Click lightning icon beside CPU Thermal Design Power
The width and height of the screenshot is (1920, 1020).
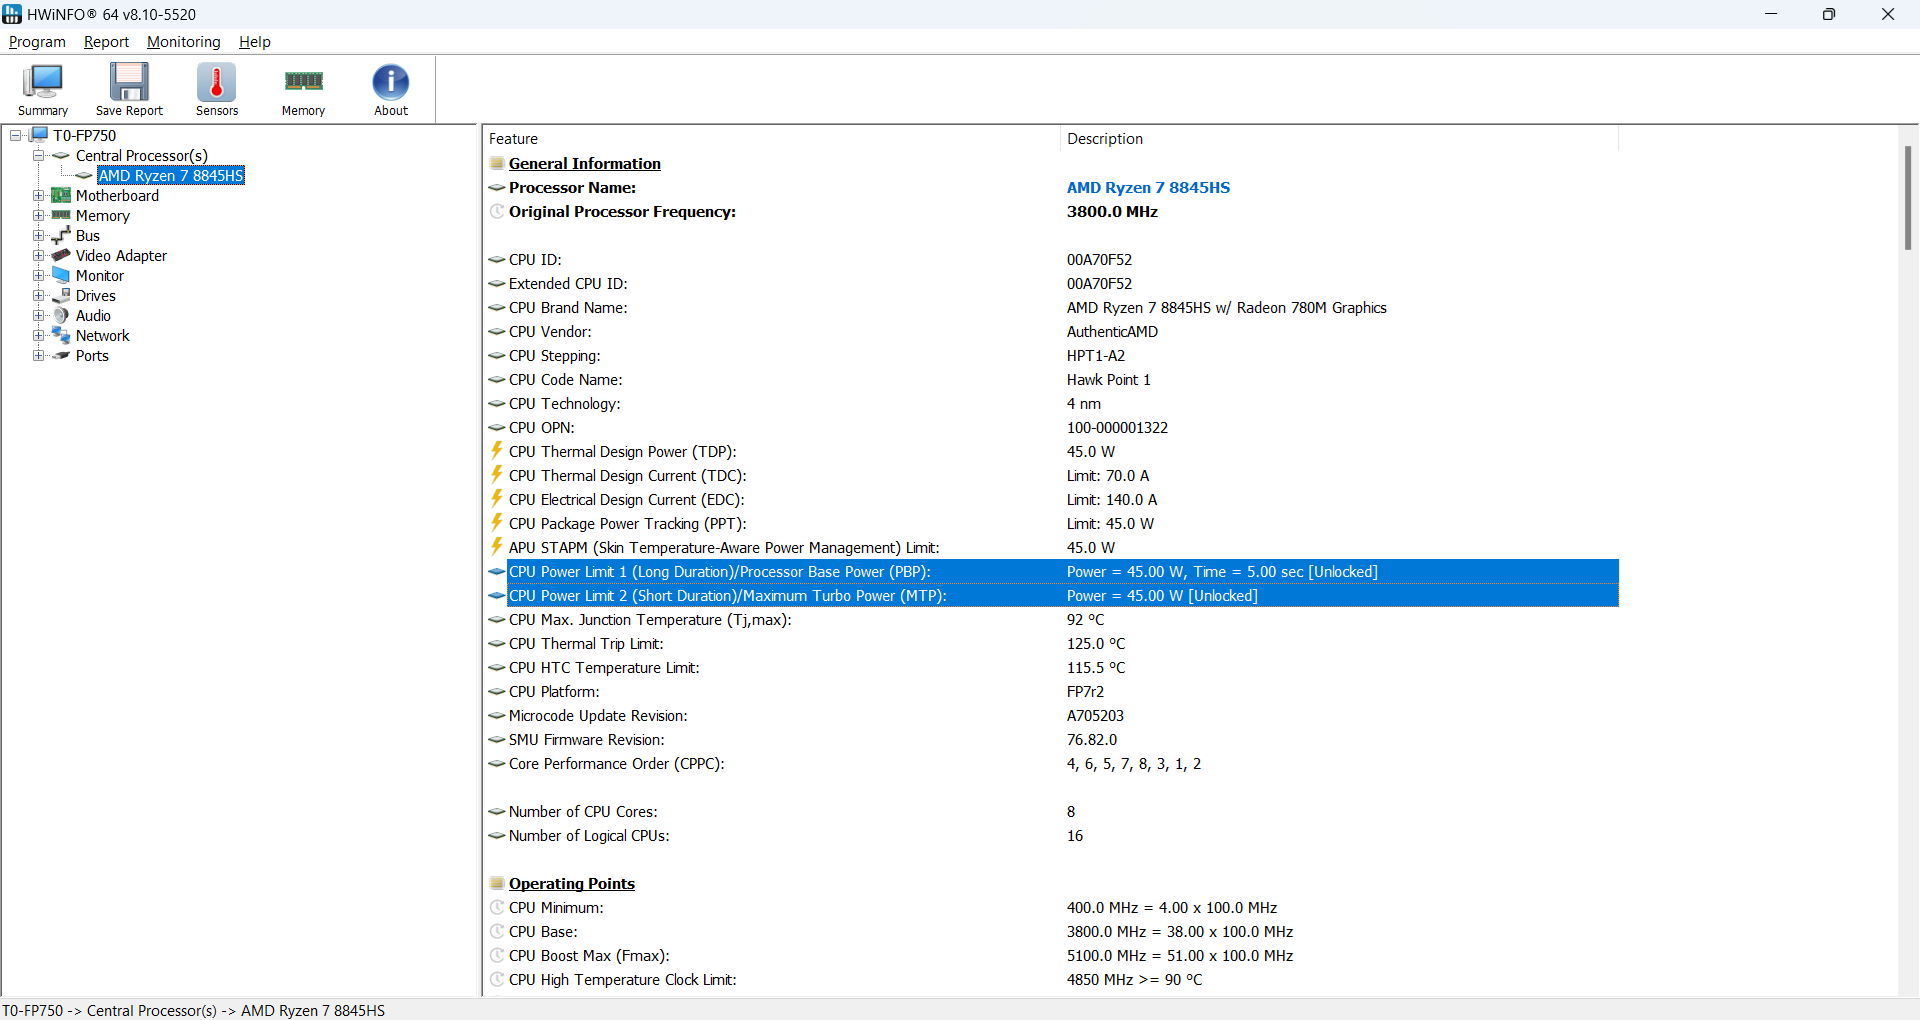pos(496,451)
